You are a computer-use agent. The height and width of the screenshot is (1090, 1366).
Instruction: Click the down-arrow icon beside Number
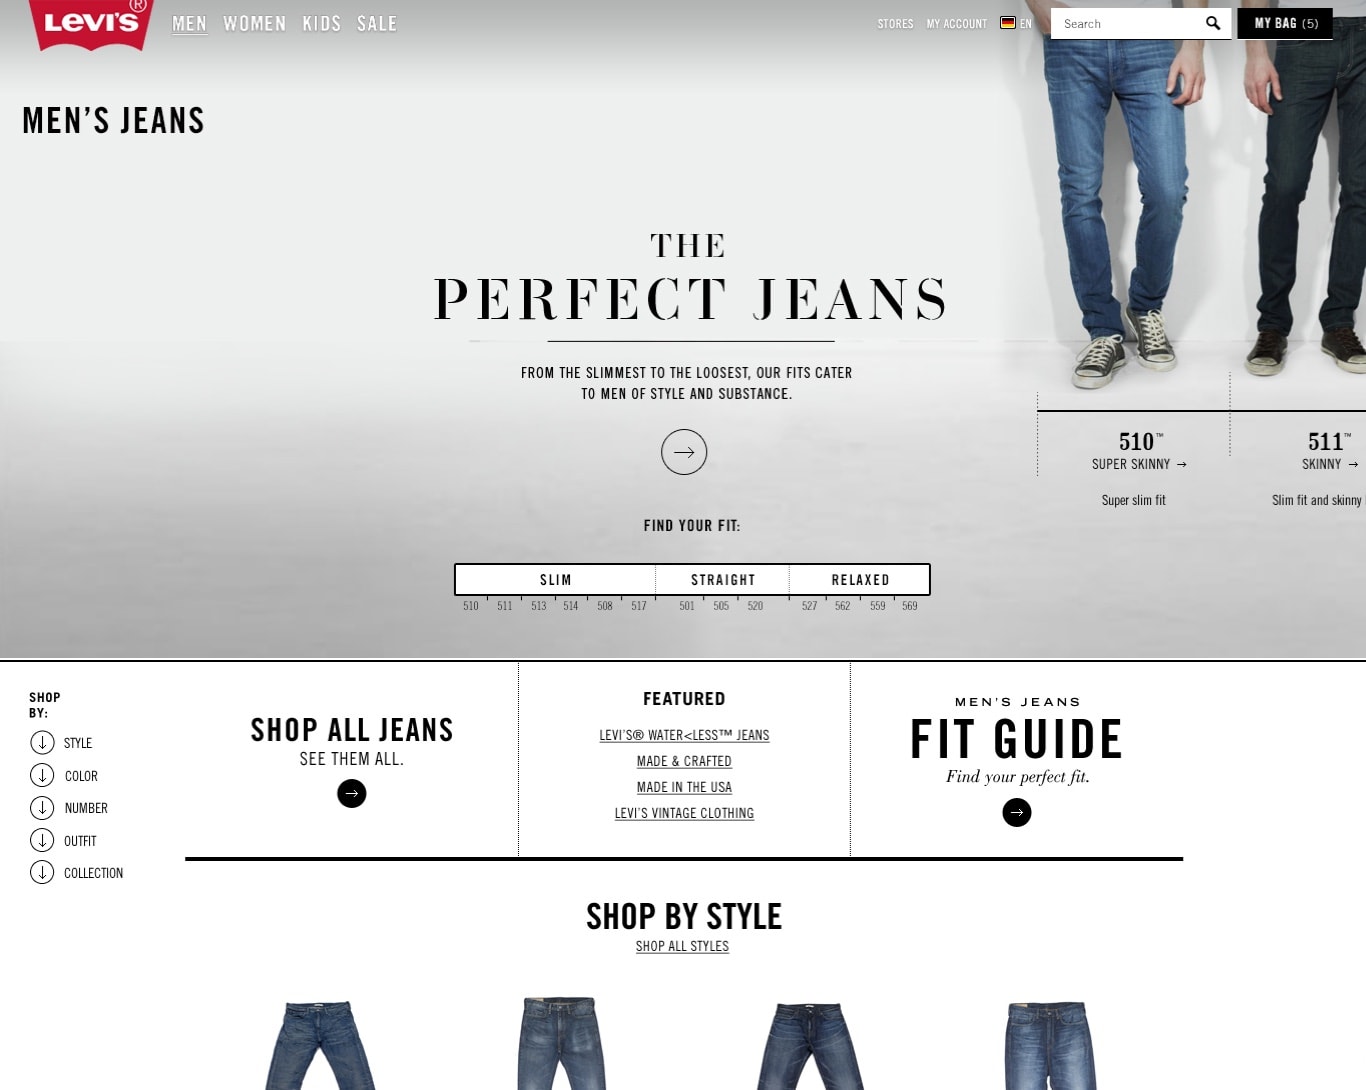(42, 807)
